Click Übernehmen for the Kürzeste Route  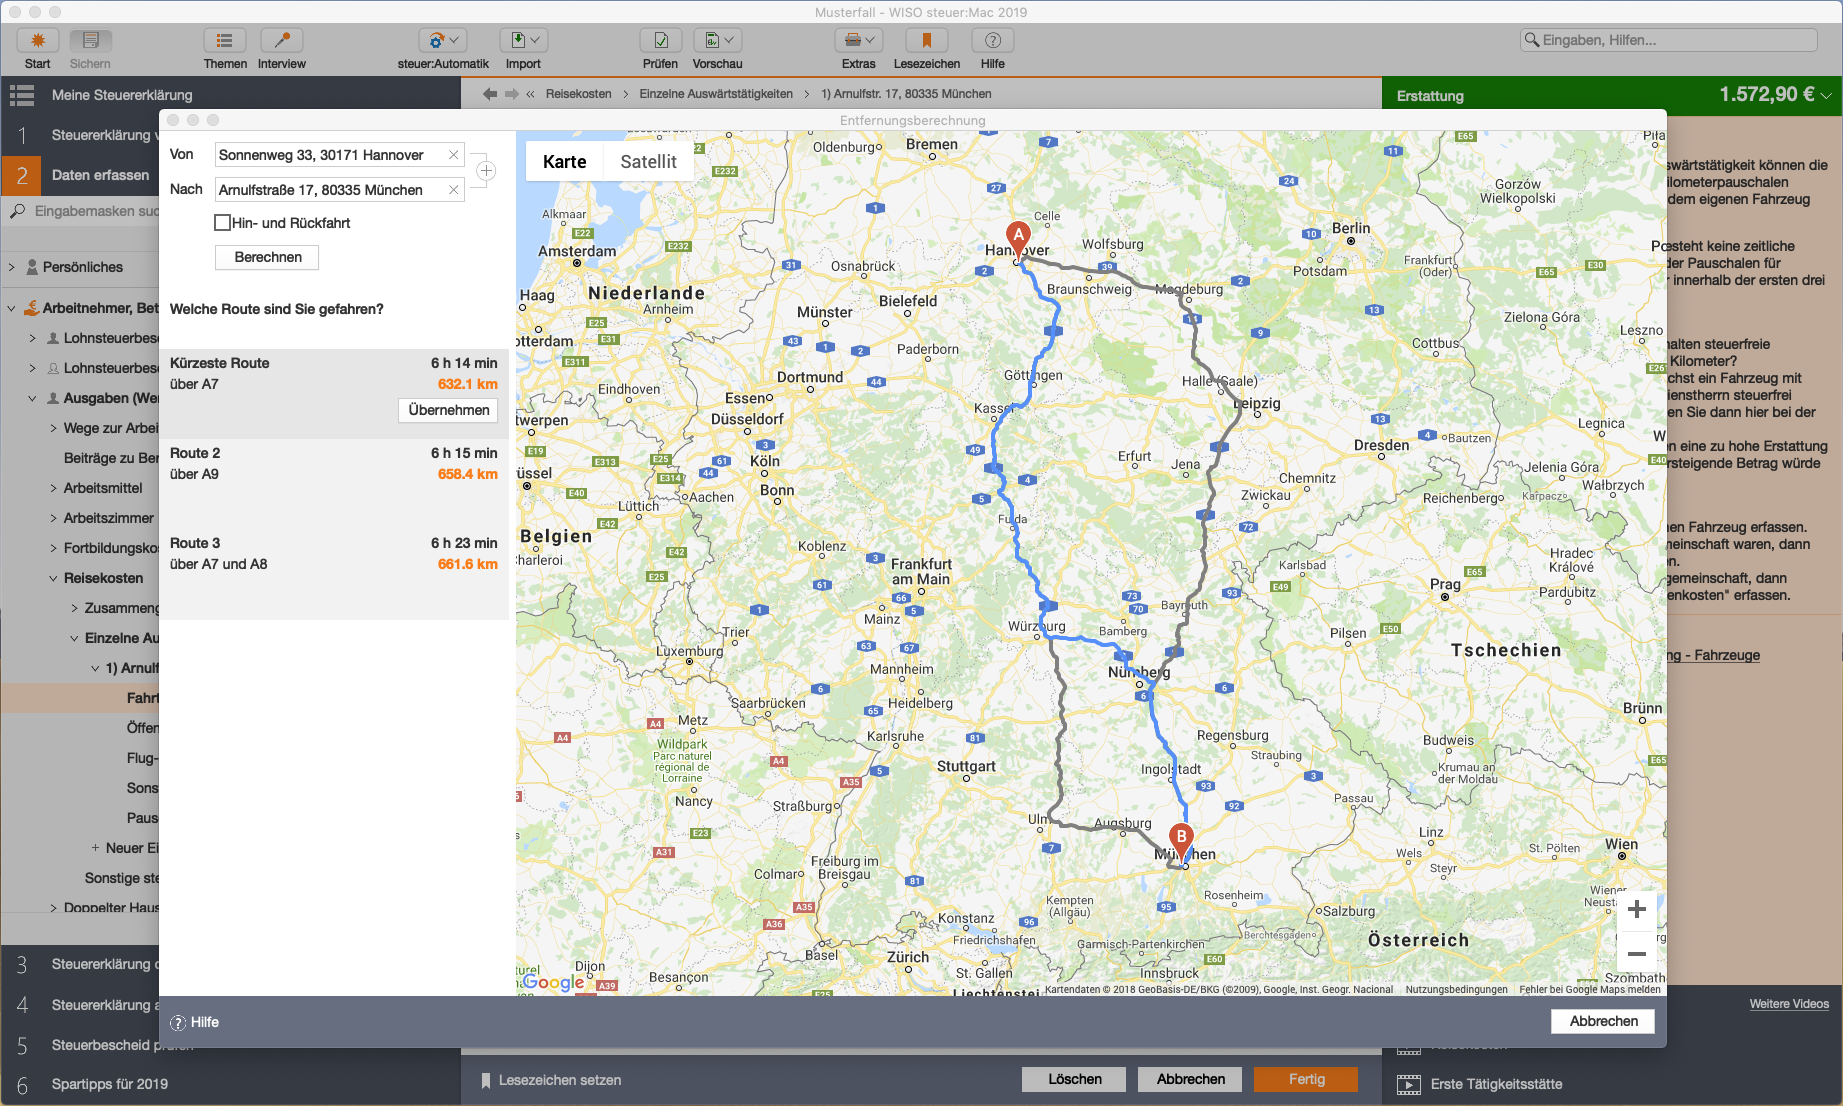tap(449, 410)
